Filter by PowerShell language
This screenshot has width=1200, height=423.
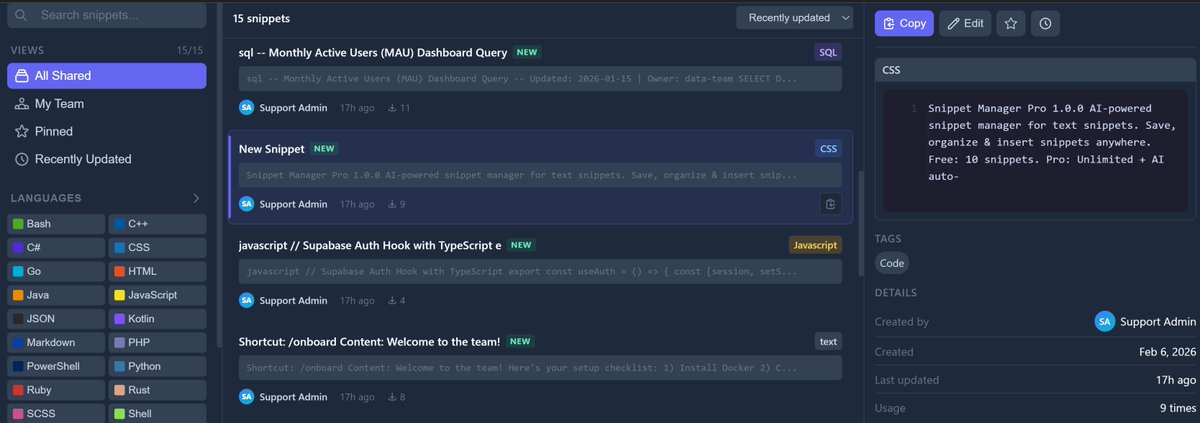coord(56,367)
